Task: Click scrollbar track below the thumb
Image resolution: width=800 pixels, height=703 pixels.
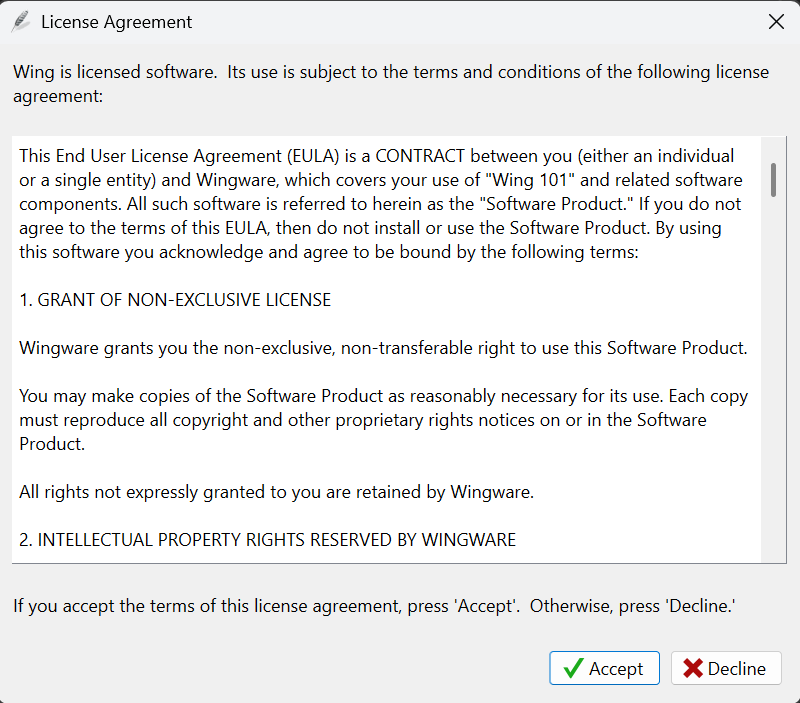Action: (773, 378)
